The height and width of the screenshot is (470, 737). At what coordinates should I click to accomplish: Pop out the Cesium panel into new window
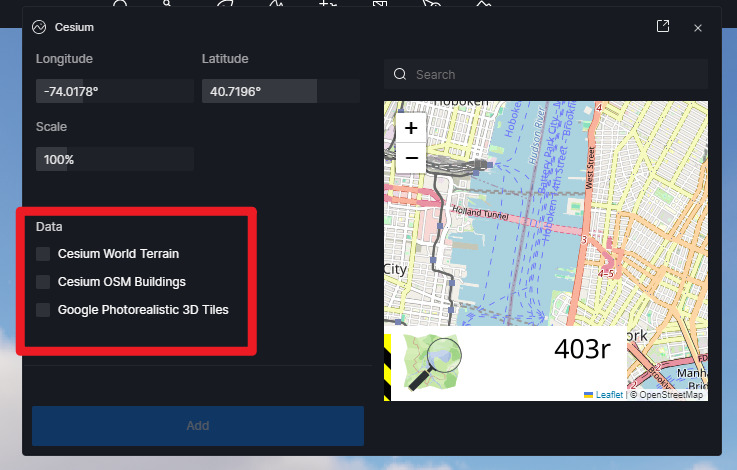click(x=663, y=27)
